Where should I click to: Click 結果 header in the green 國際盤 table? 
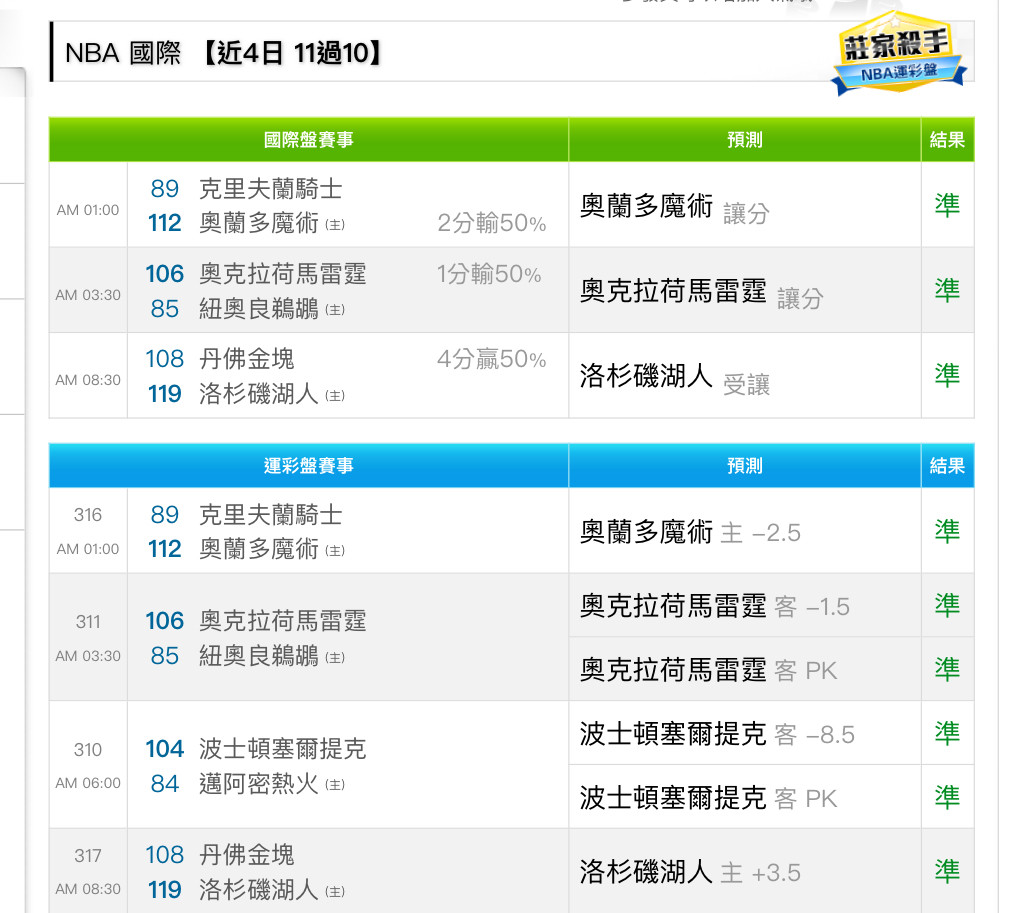[947, 139]
